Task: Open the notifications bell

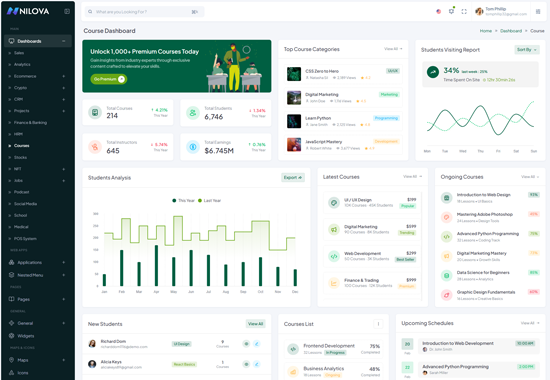Action: point(451,12)
